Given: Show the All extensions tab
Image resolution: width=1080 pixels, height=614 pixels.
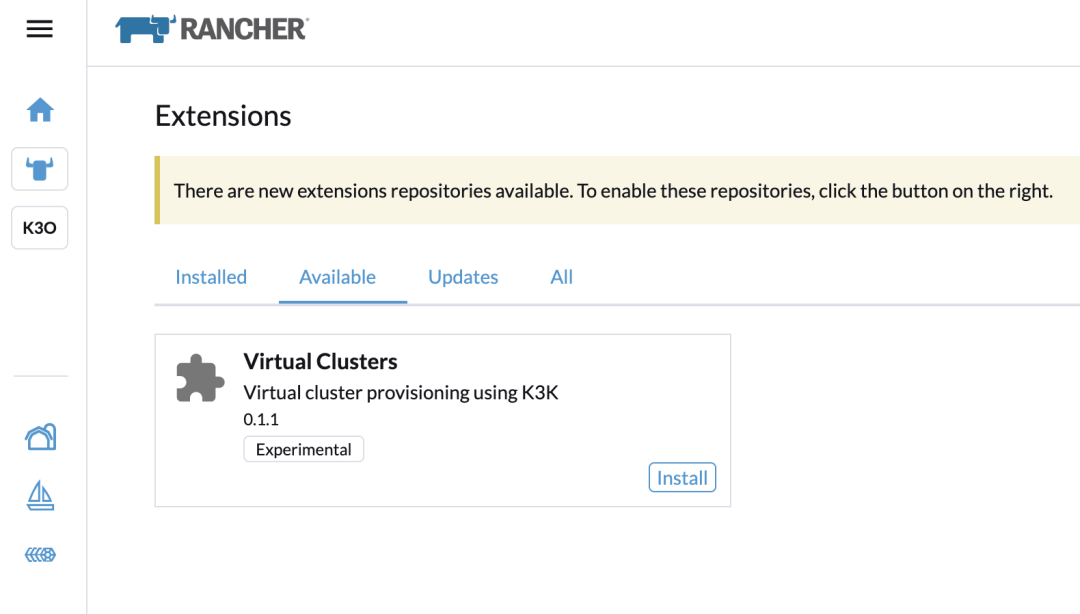Looking at the screenshot, I should click(x=561, y=277).
